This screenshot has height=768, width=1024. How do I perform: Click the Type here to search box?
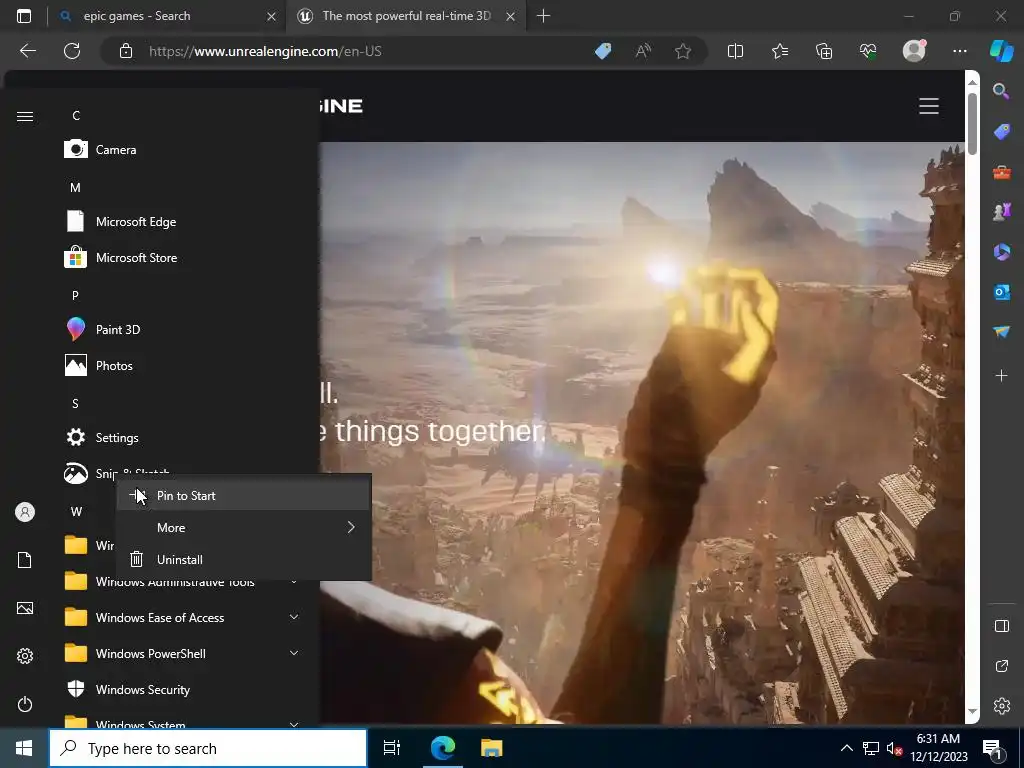click(208, 748)
